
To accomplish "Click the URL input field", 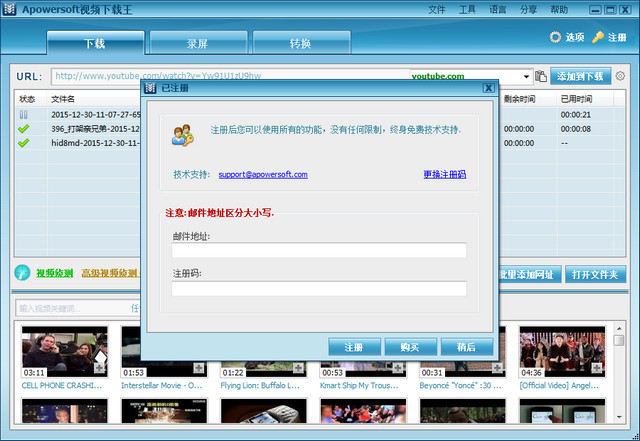I will 231,76.
